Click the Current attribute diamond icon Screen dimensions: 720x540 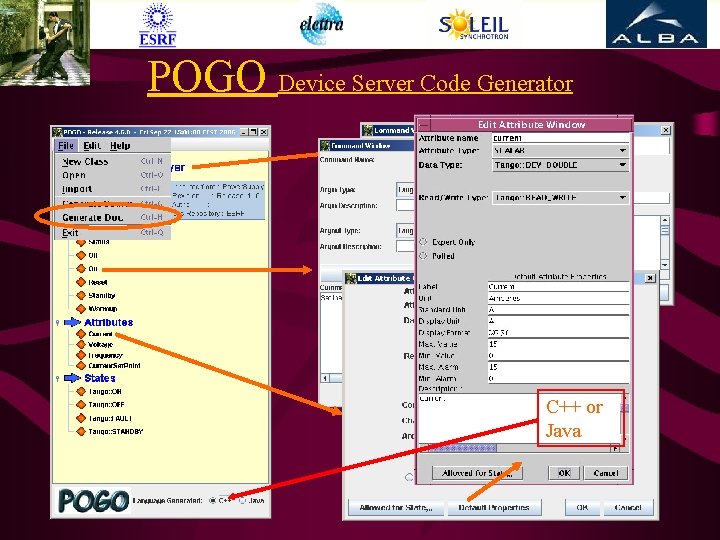coord(81,334)
